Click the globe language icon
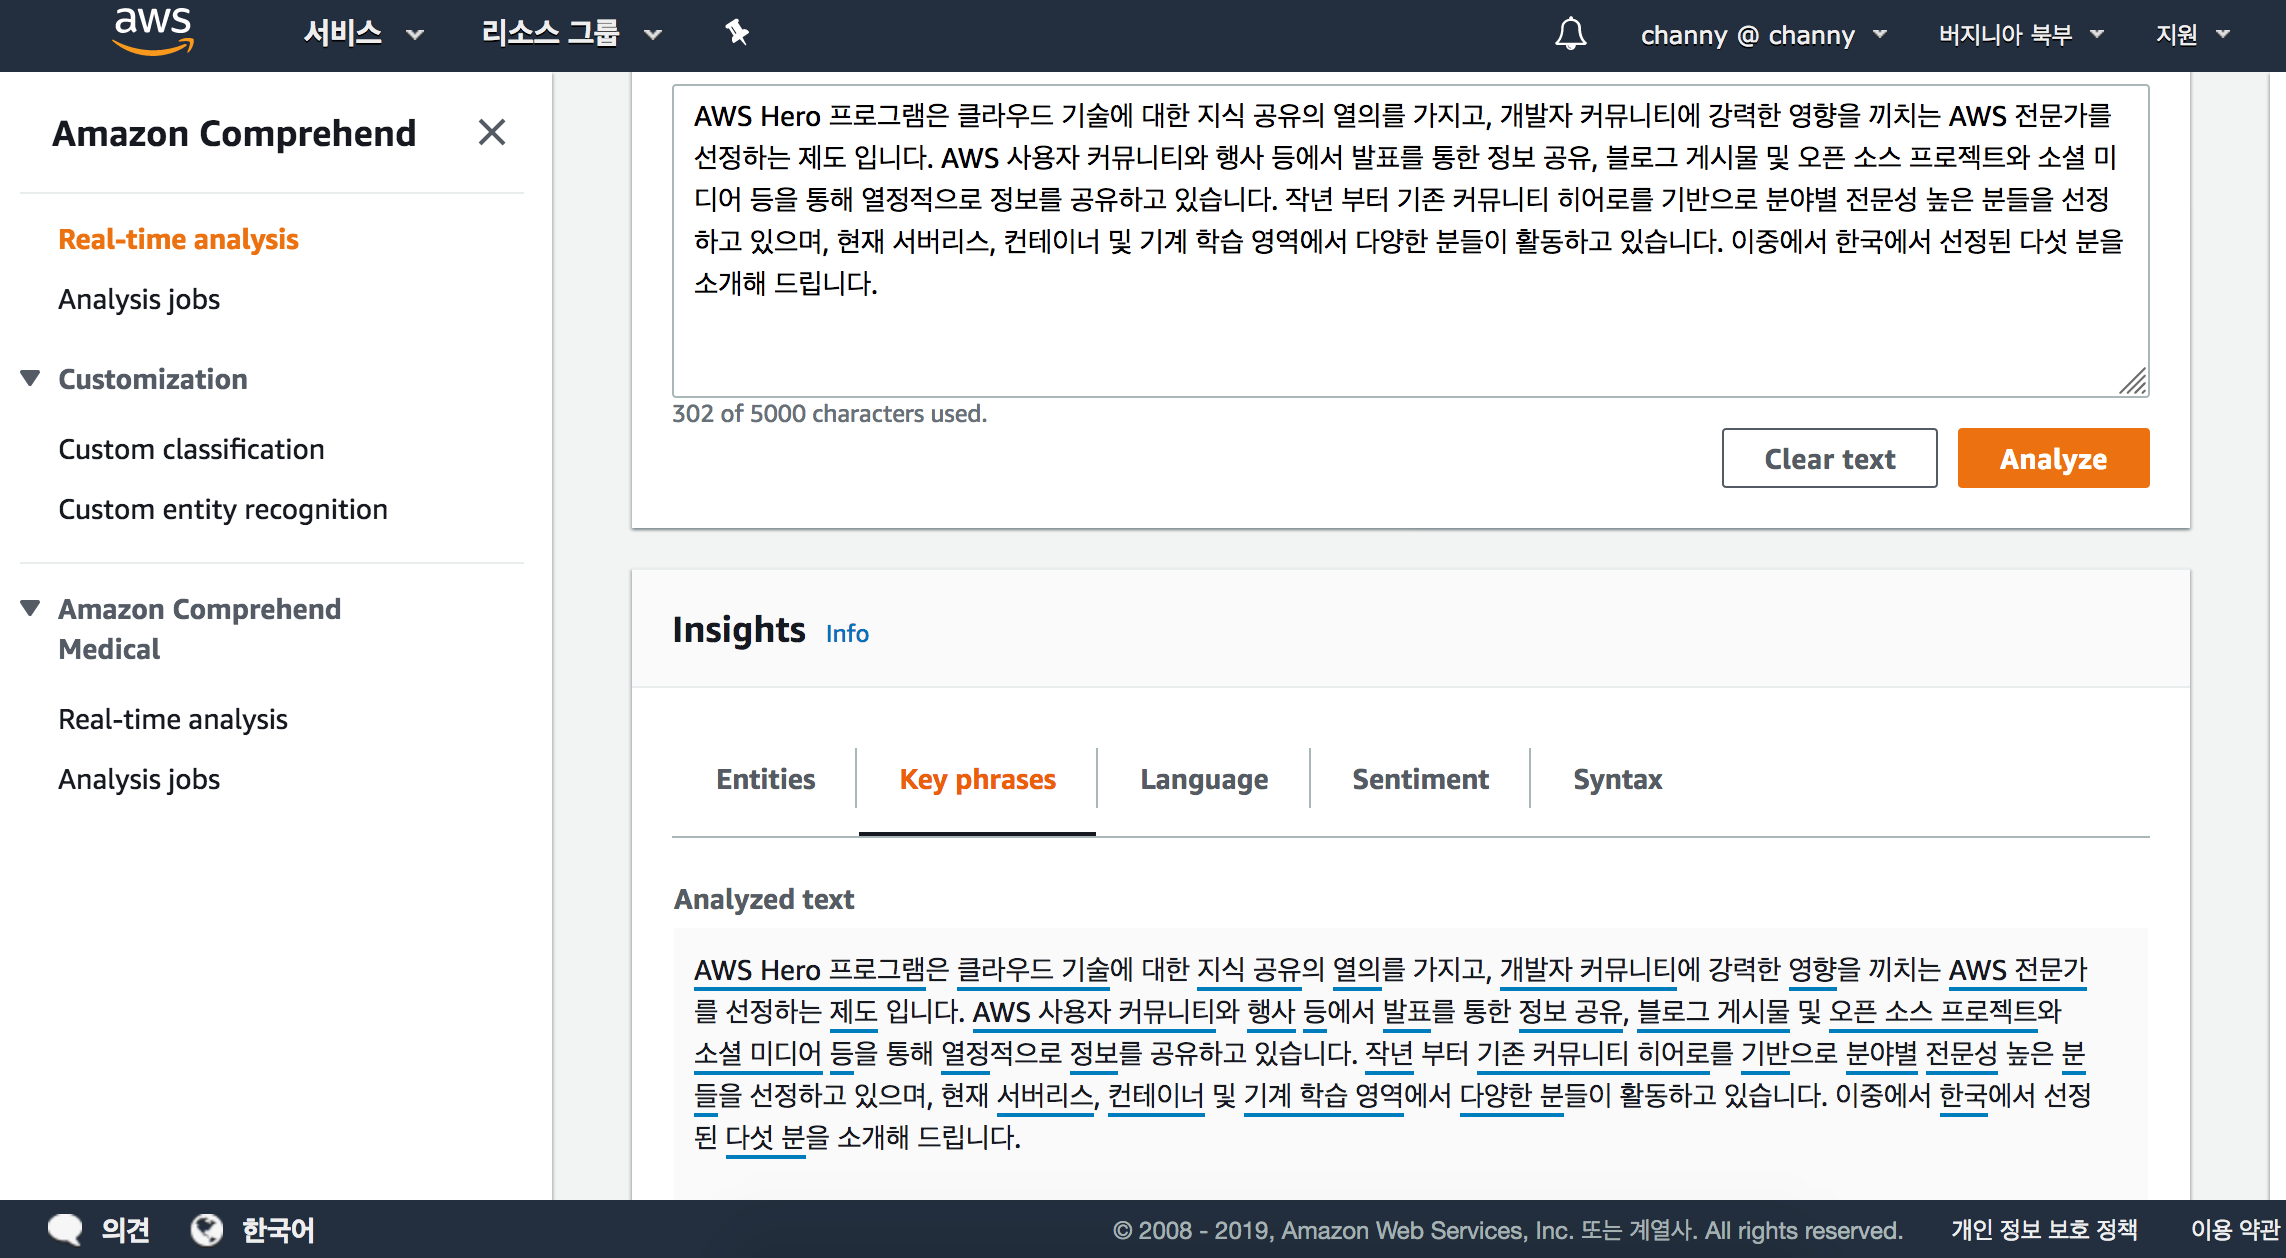This screenshot has height=1258, width=2286. coord(207,1229)
